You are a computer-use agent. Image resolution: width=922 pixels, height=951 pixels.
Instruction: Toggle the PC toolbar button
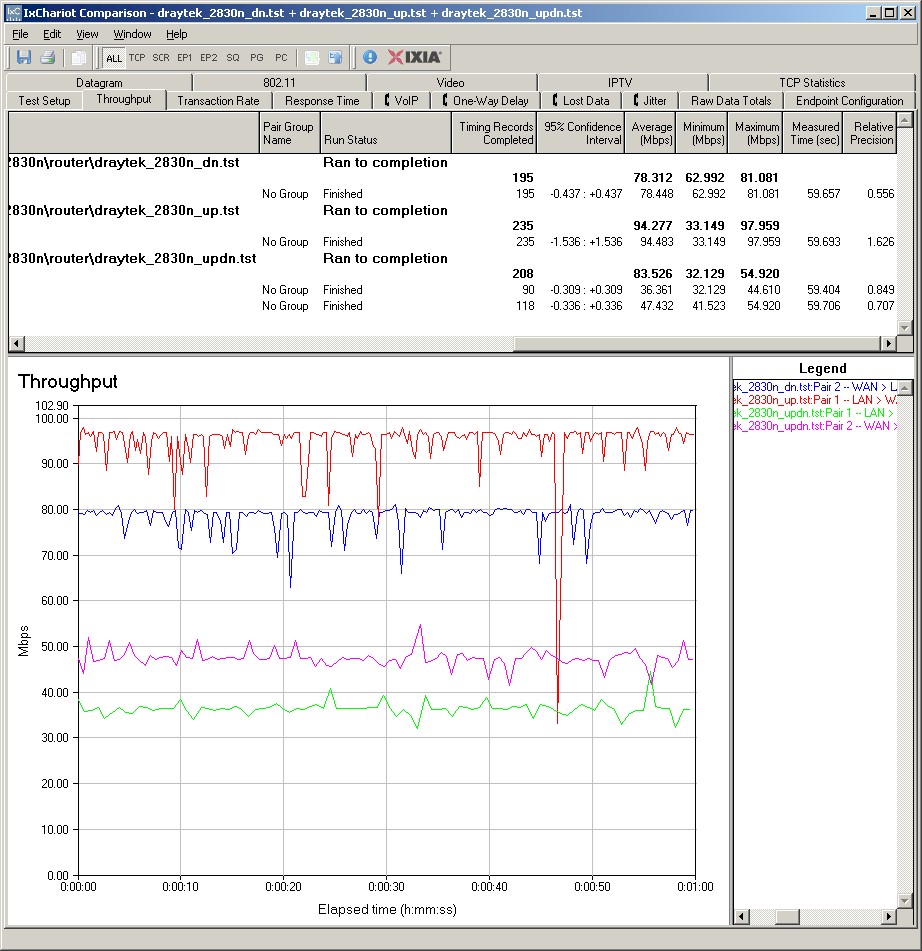pyautogui.click(x=281, y=58)
